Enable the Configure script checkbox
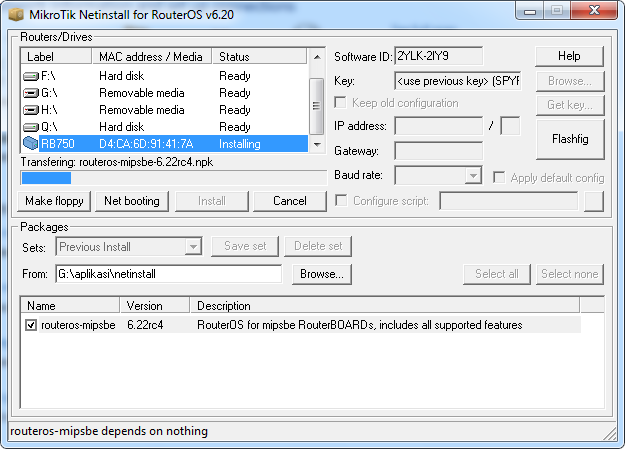Viewport: 625px width, 449px height. pyautogui.click(x=341, y=200)
